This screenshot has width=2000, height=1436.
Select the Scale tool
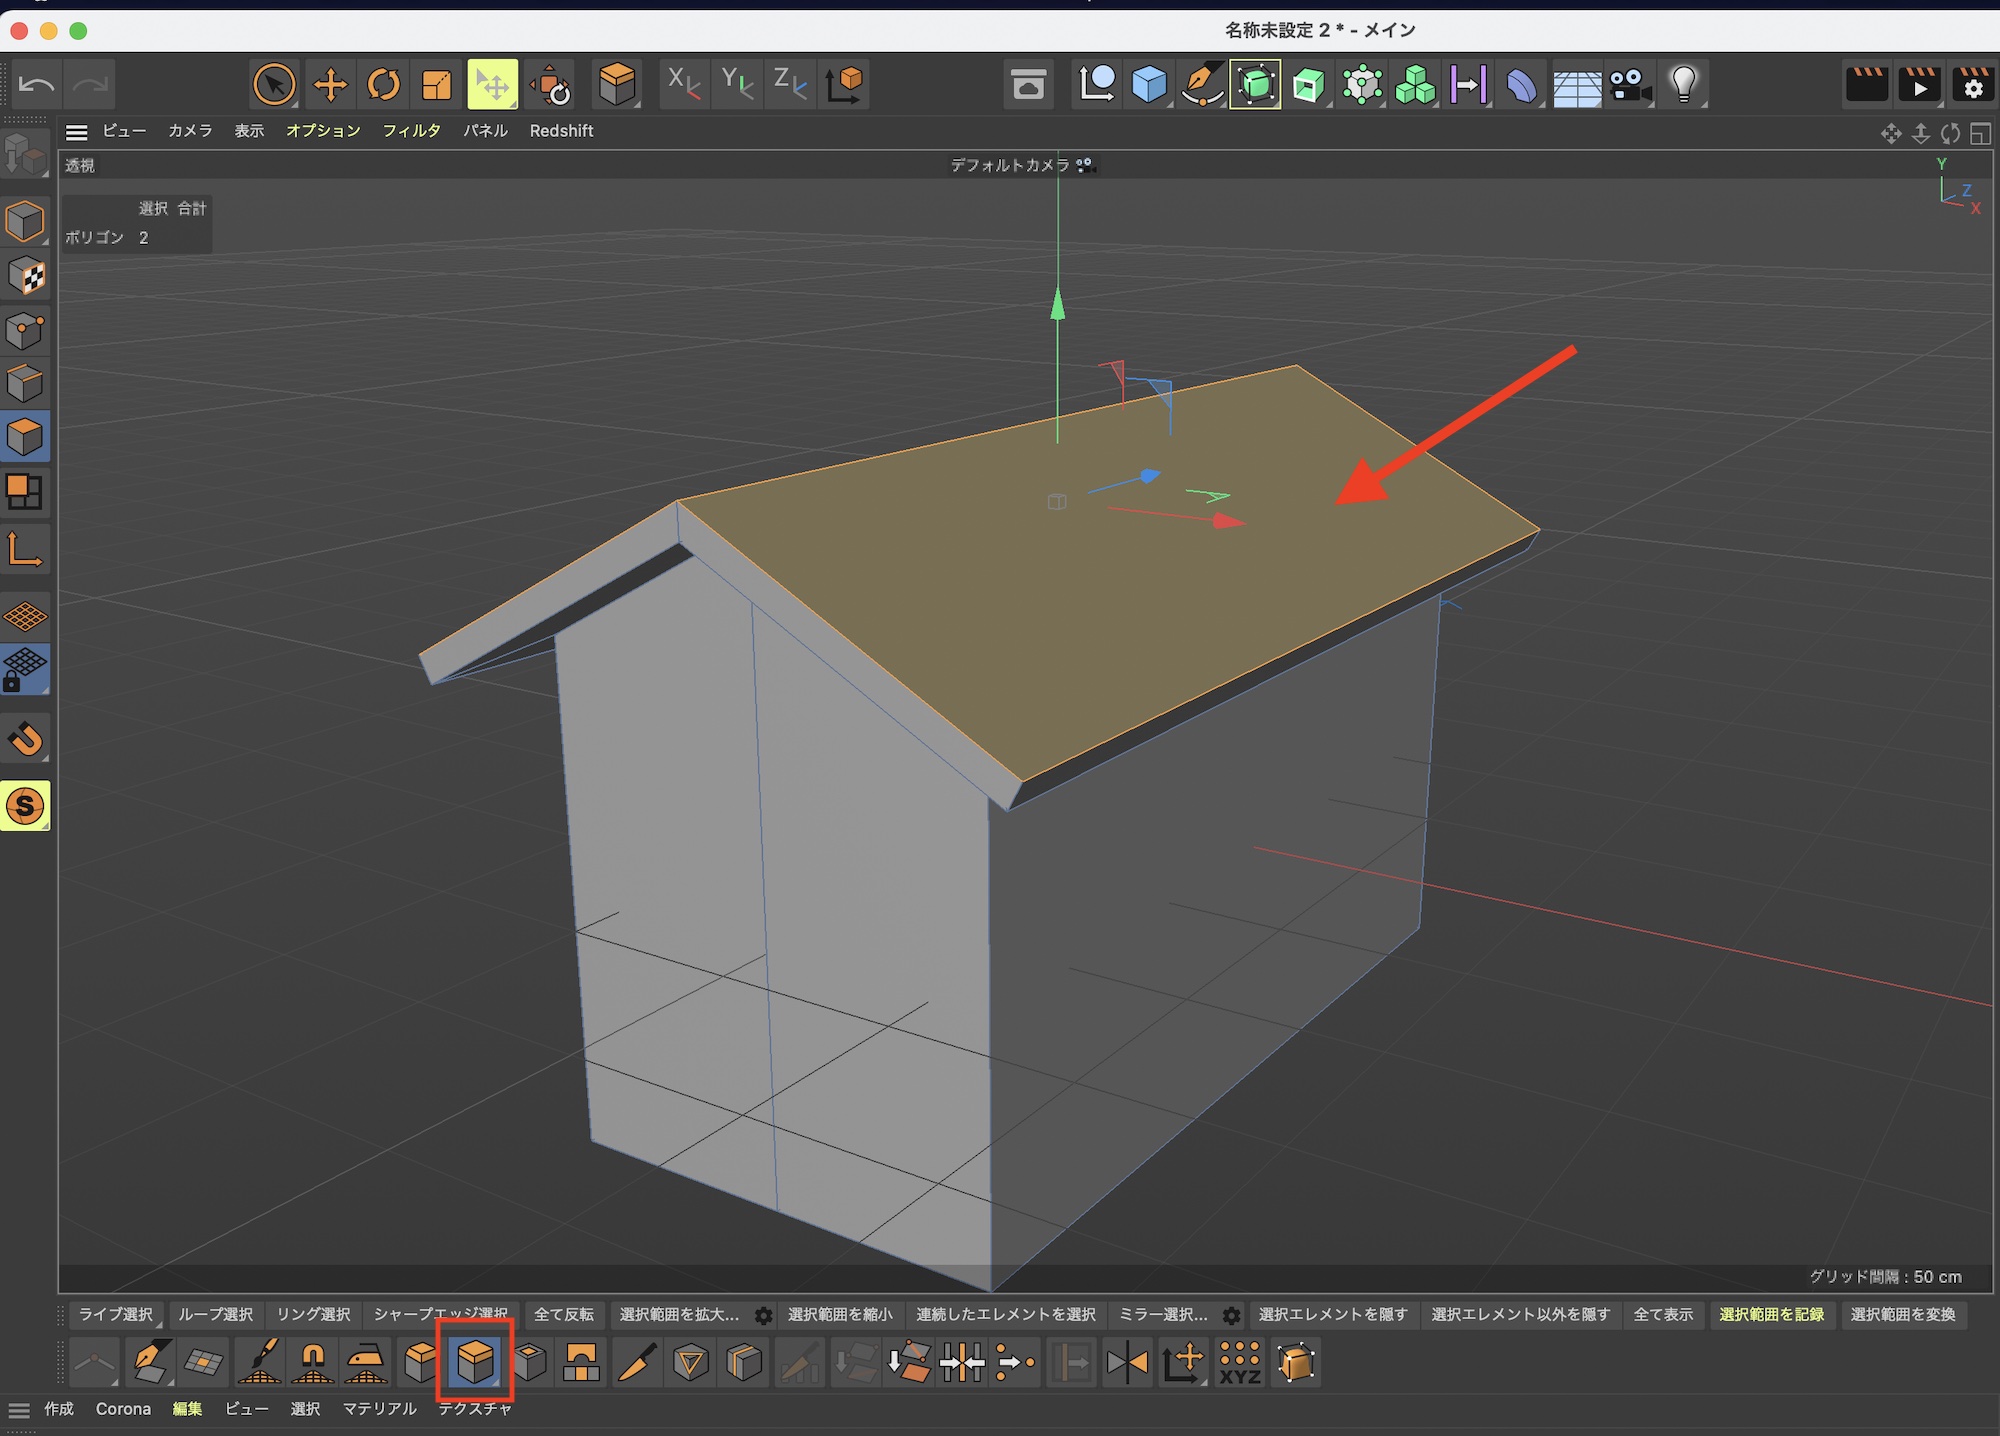(x=437, y=84)
